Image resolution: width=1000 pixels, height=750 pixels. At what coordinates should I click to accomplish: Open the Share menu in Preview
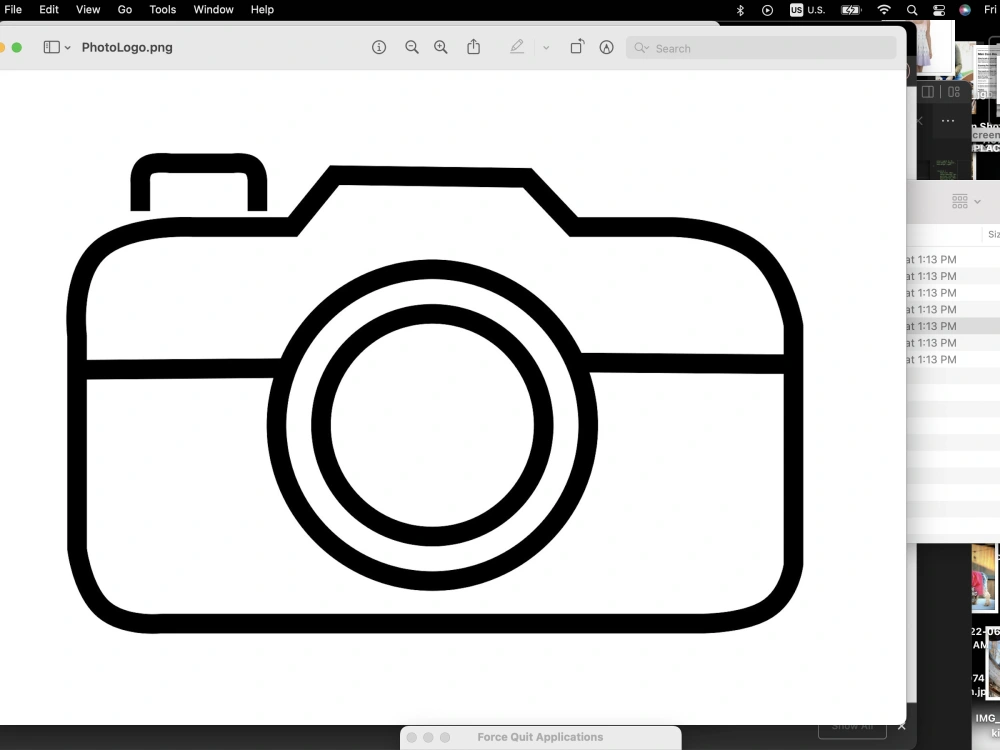(473, 47)
